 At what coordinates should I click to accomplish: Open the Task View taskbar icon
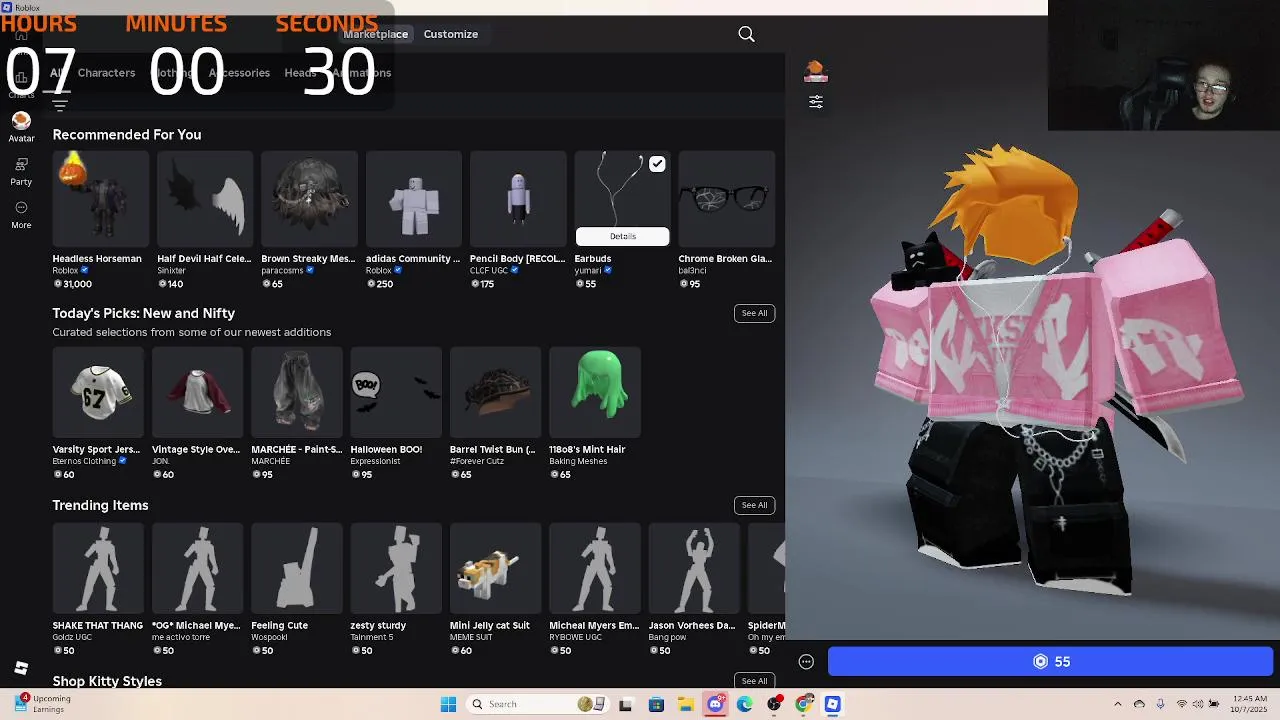(626, 704)
